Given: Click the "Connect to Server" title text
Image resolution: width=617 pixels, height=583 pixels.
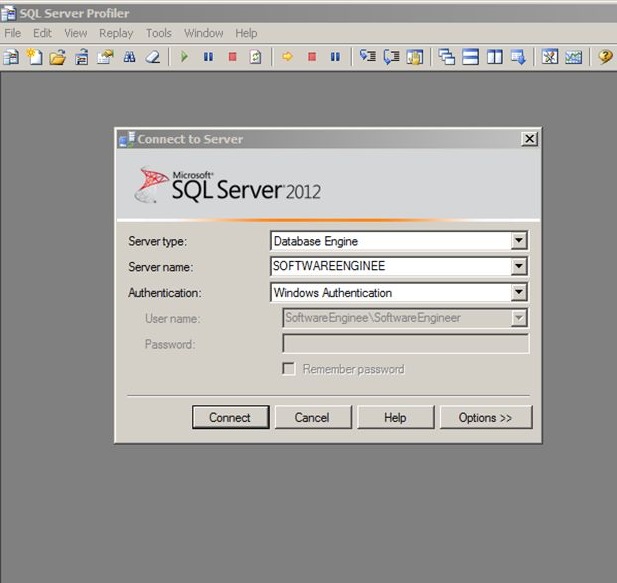Looking at the screenshot, I should tap(190, 139).
